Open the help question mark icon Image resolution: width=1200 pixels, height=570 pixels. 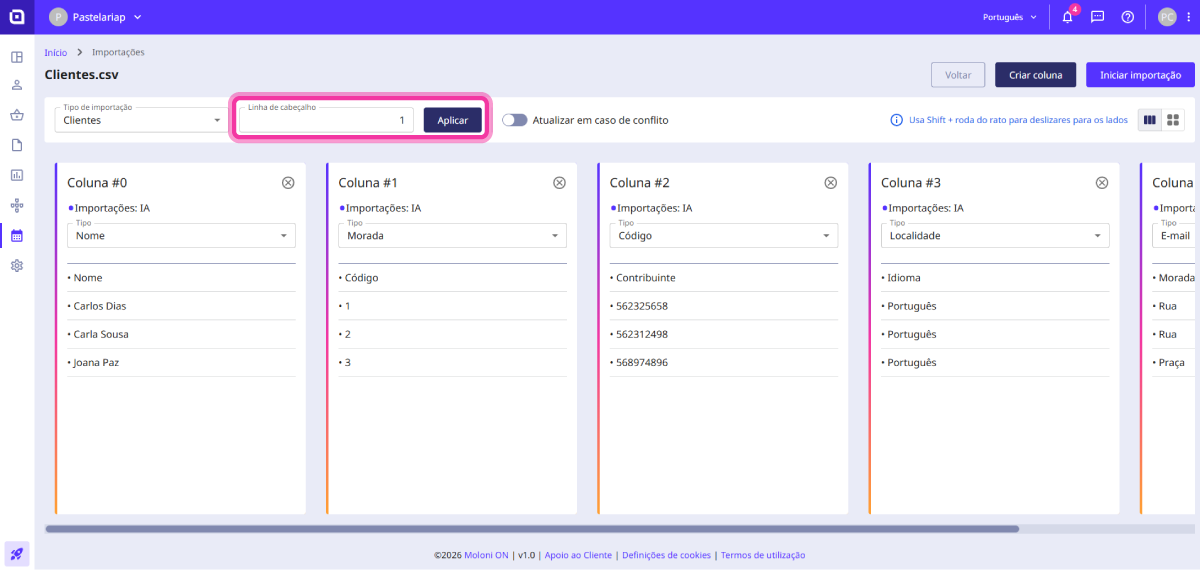tap(1127, 17)
